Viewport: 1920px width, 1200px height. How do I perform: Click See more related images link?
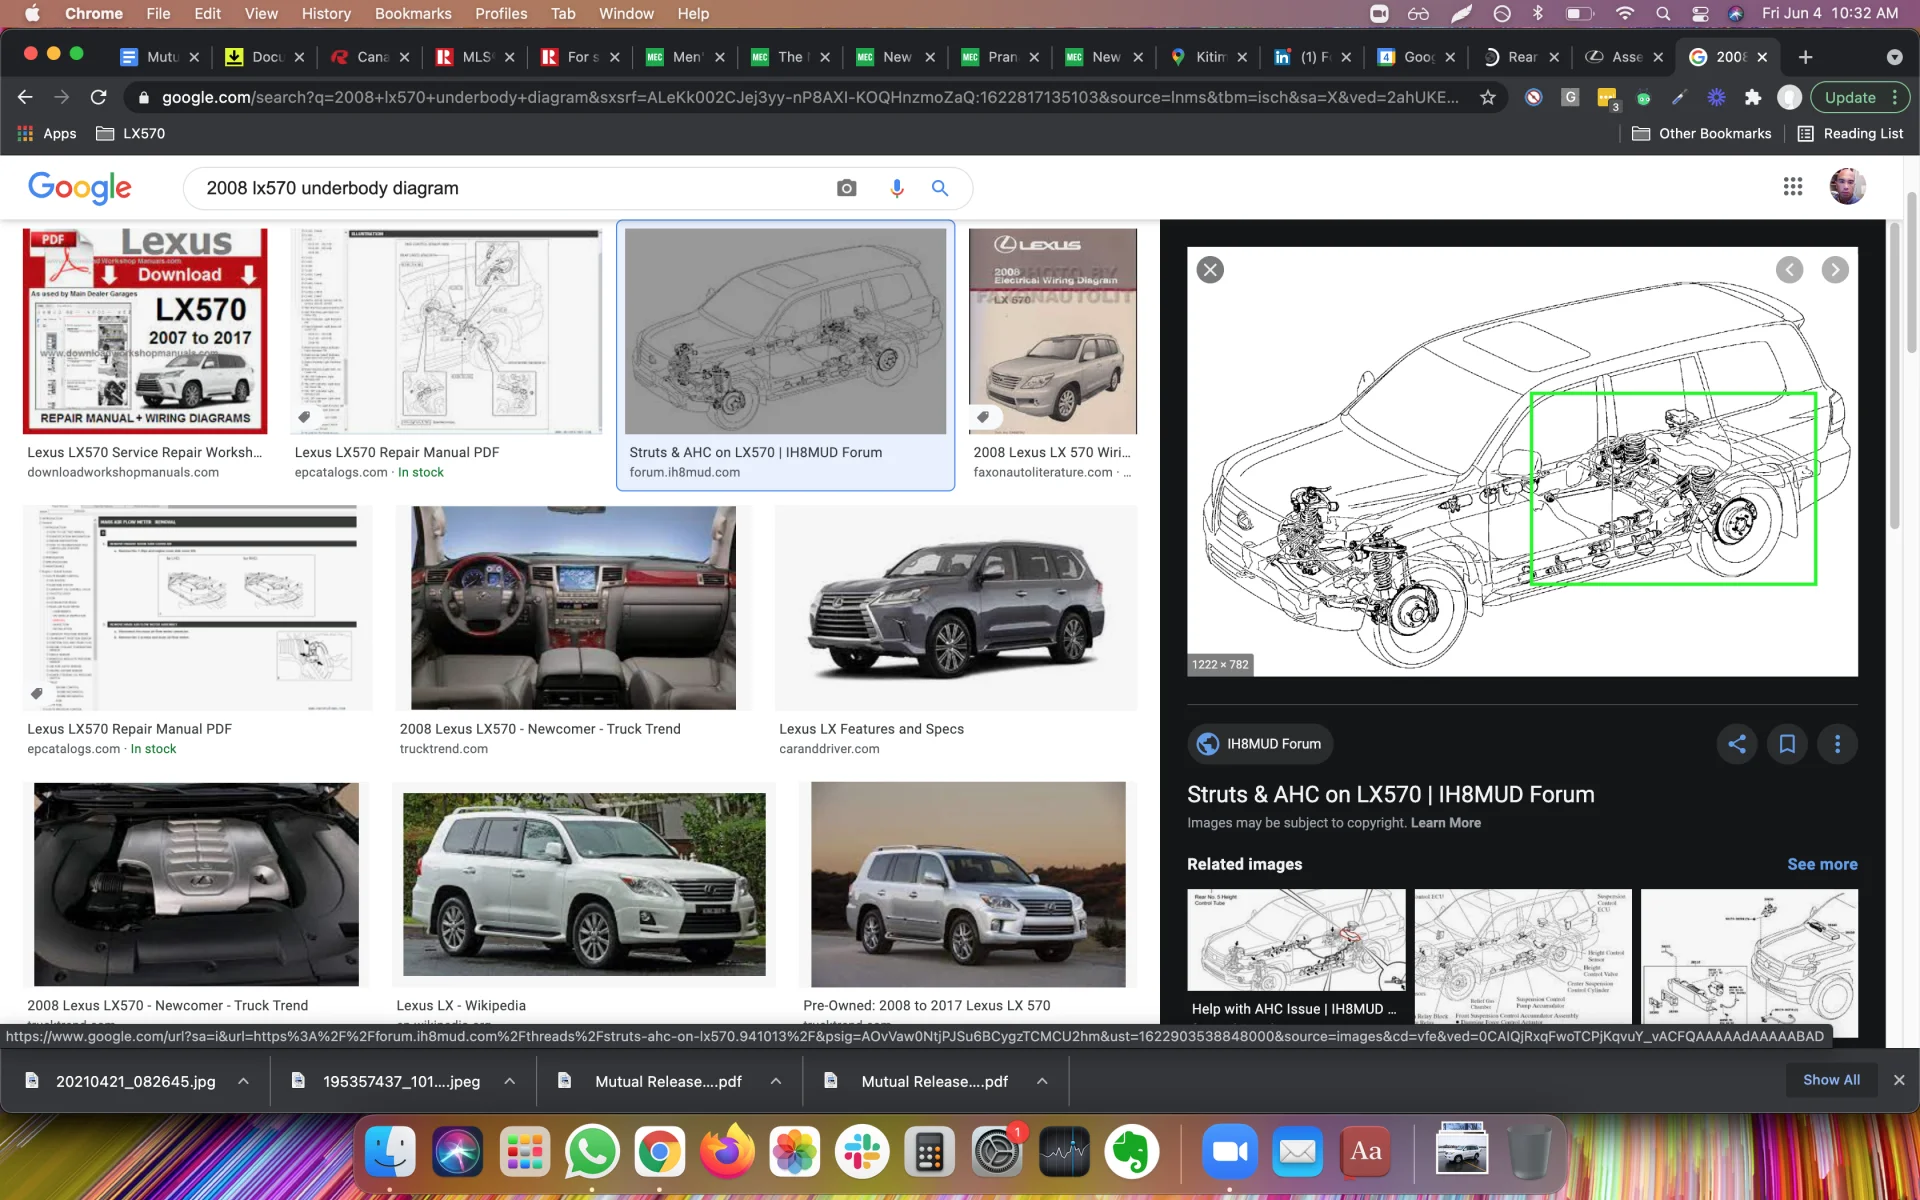(1822, 864)
